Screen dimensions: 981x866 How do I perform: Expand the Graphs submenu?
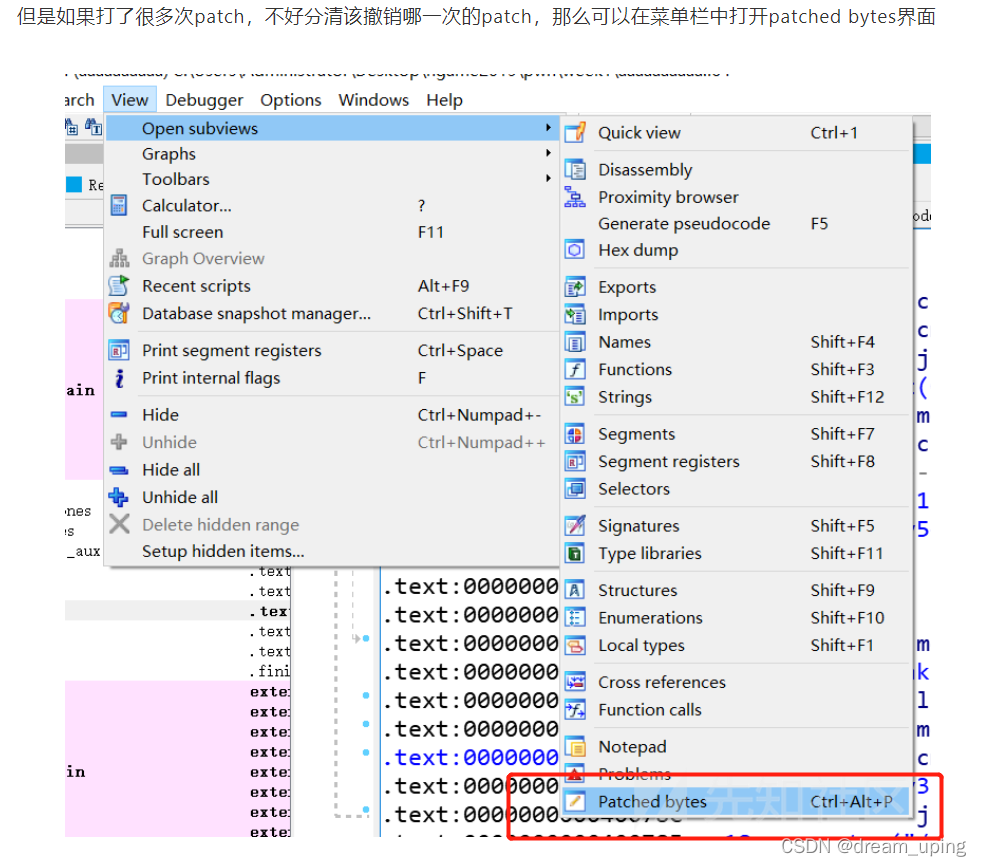[168, 154]
